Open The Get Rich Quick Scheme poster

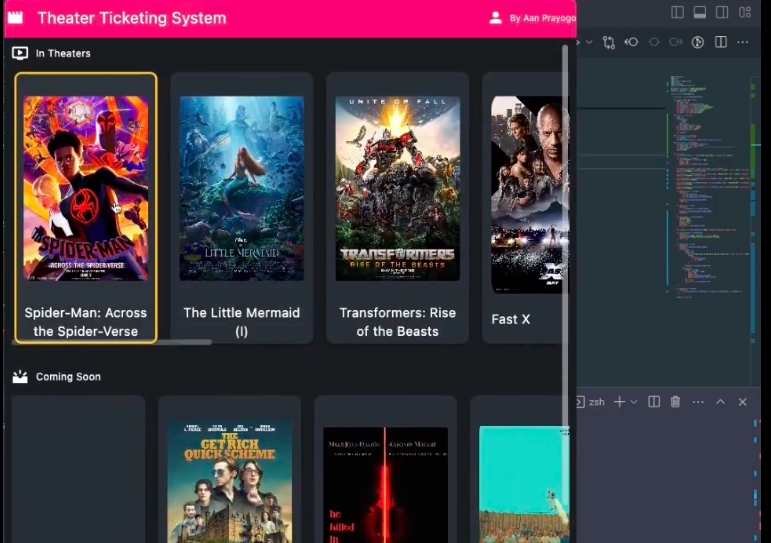(230, 481)
